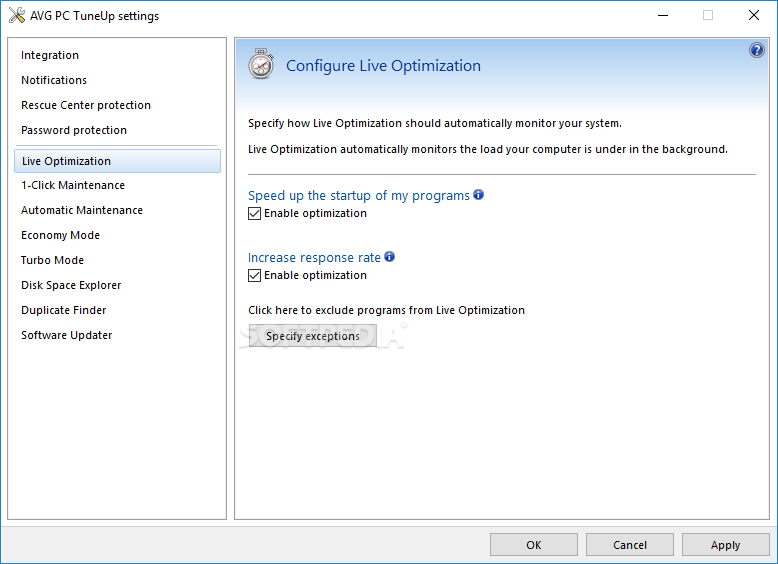Click the help question mark icon
This screenshot has height=564, width=778.
coord(756,50)
